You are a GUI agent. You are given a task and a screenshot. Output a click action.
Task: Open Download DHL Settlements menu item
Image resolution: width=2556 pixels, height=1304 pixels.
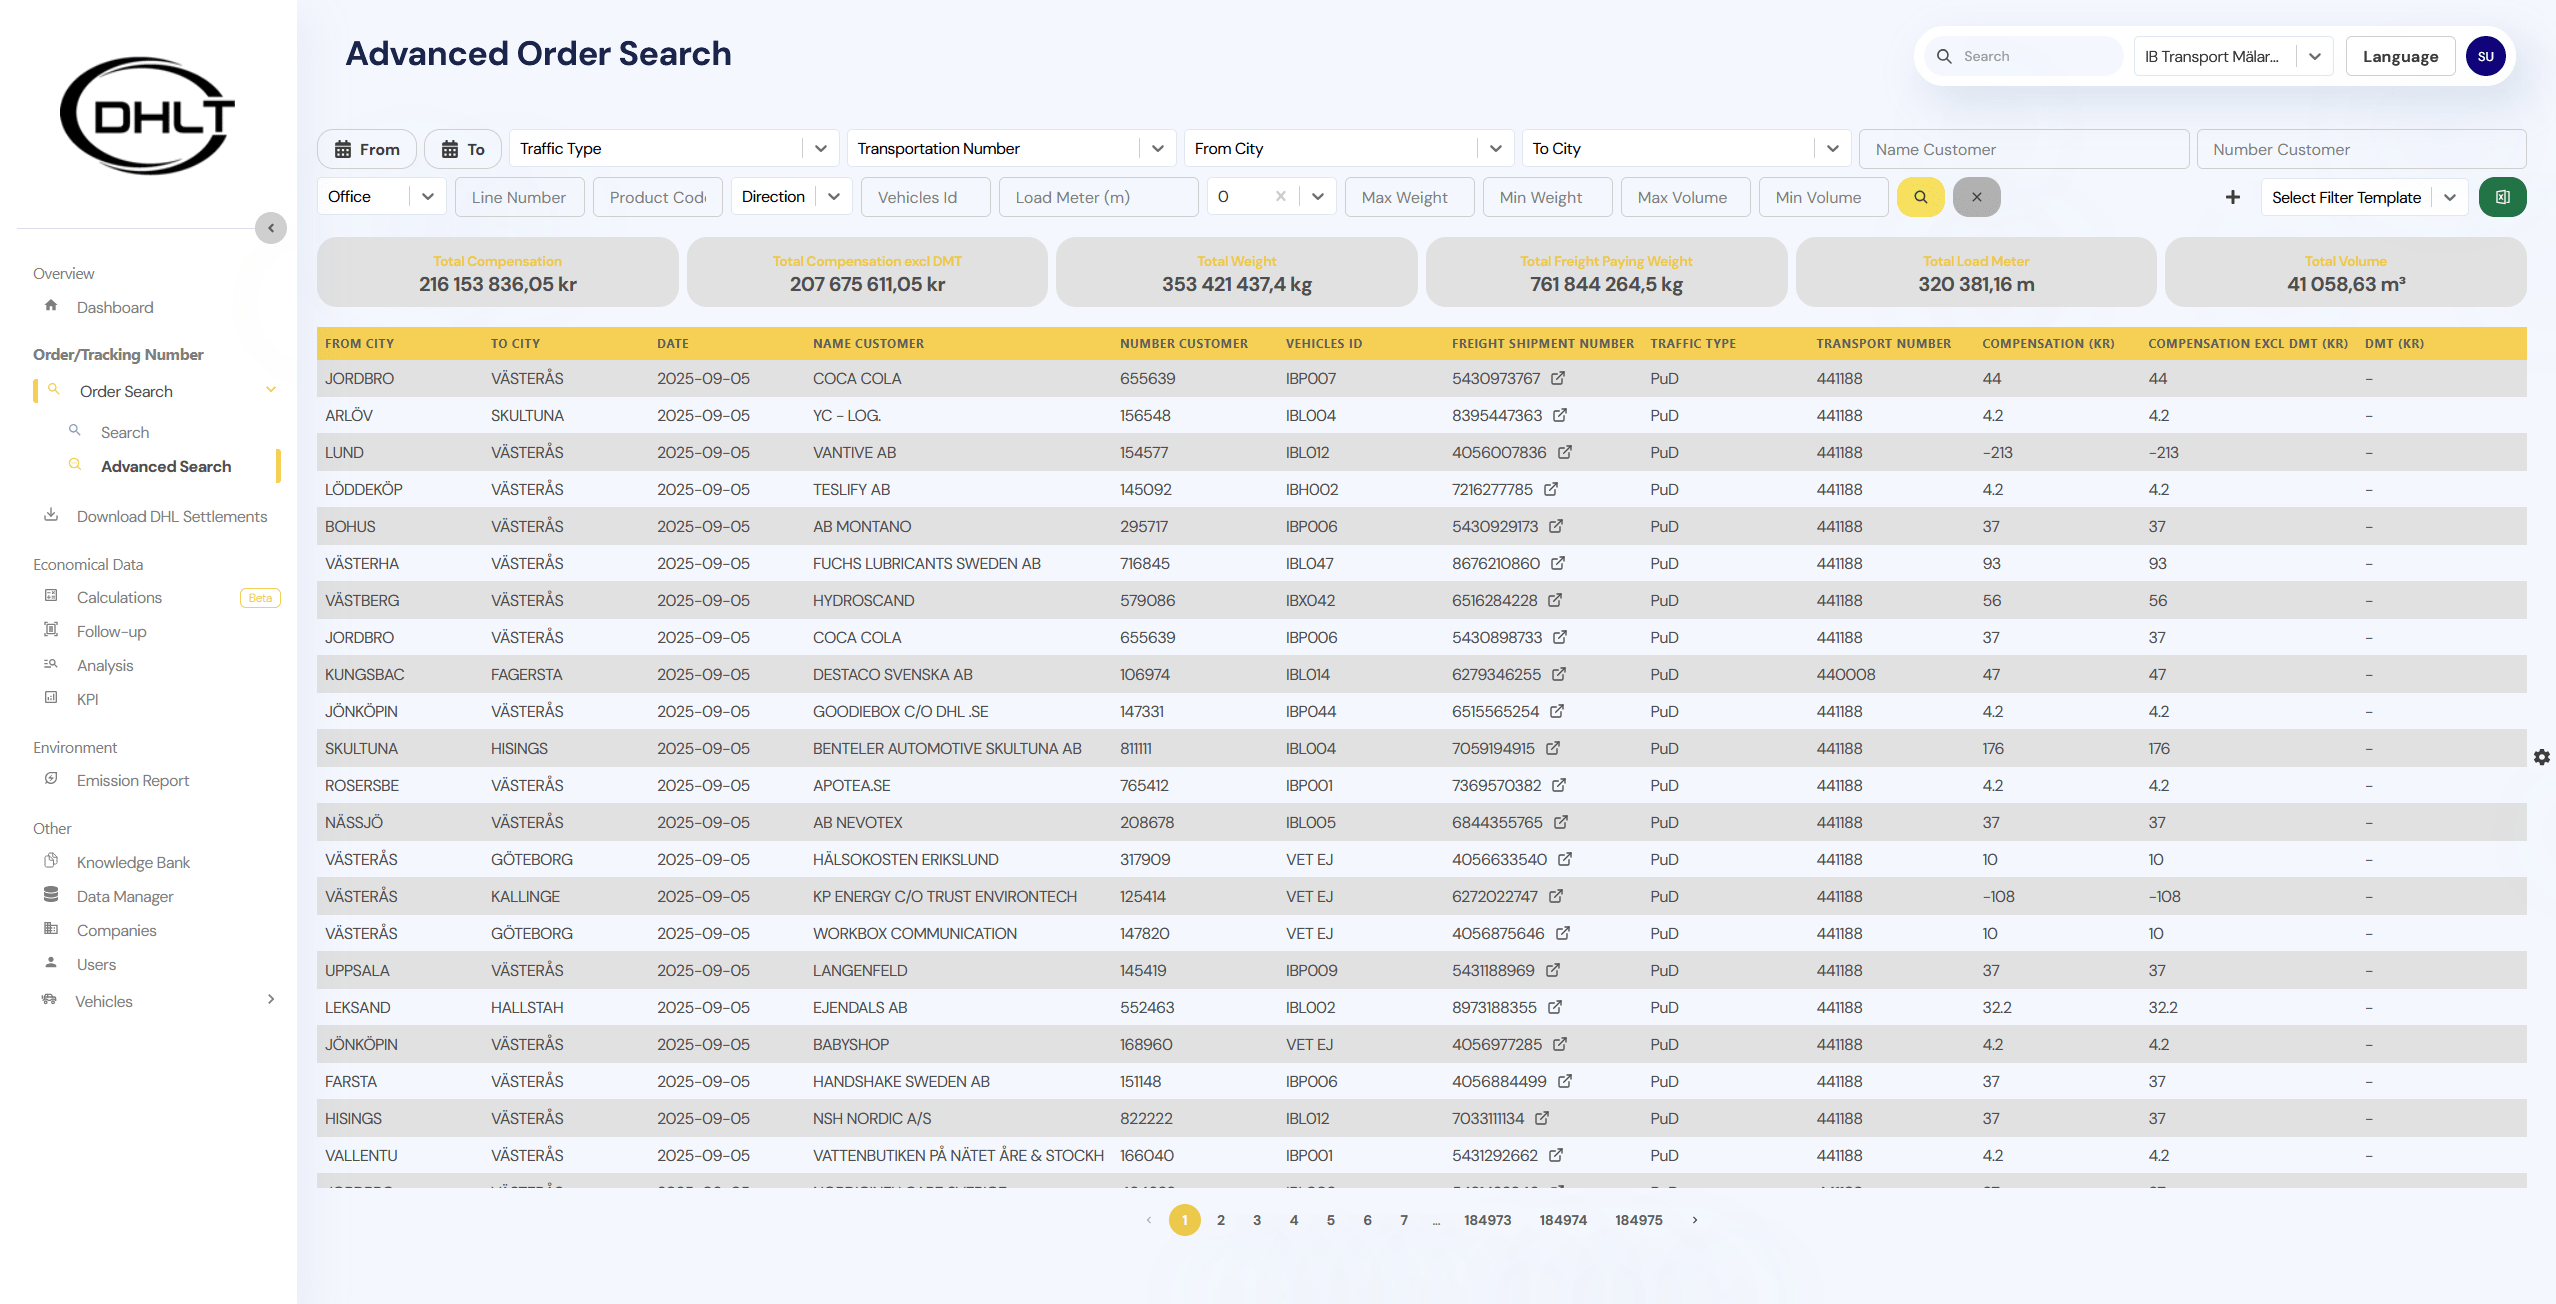pos(171,516)
